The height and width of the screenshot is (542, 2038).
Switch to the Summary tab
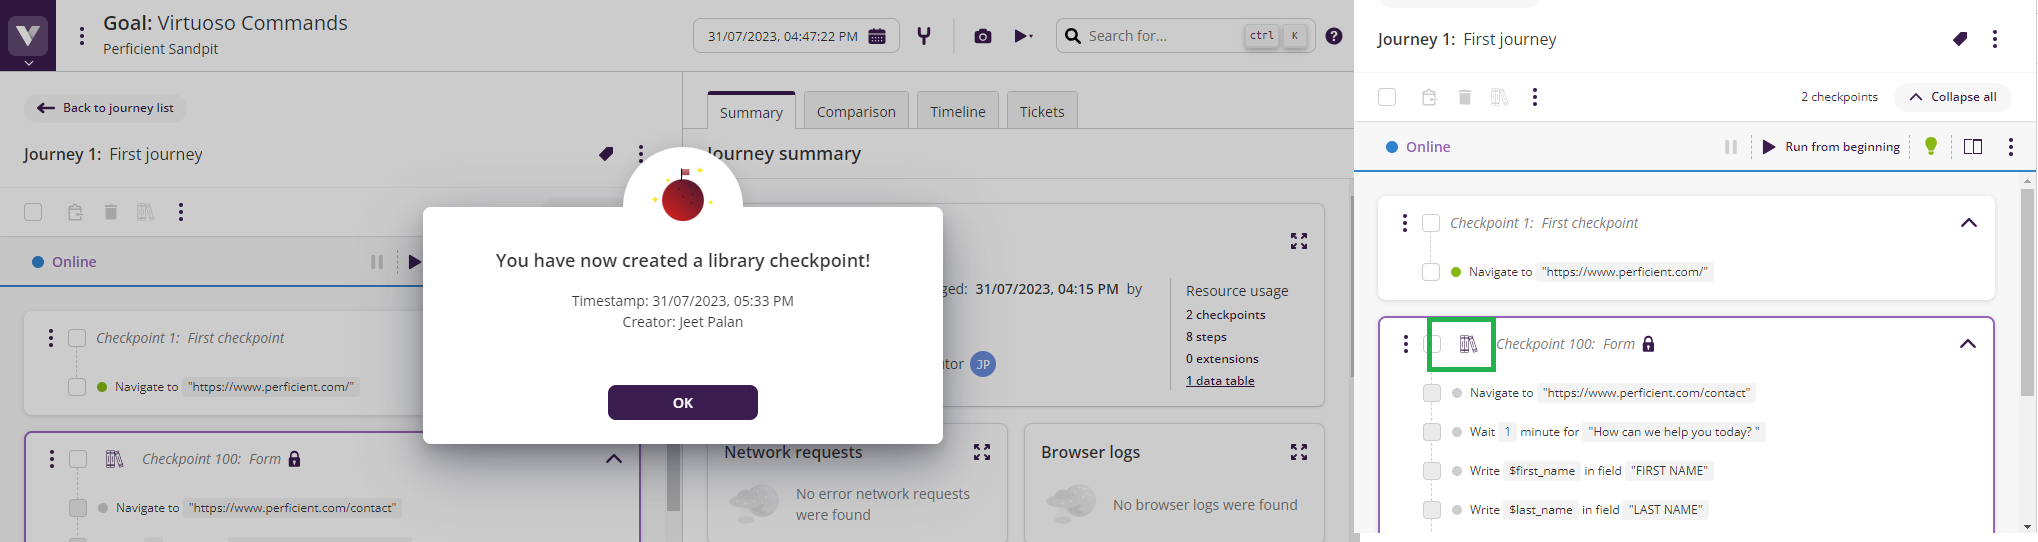point(751,112)
